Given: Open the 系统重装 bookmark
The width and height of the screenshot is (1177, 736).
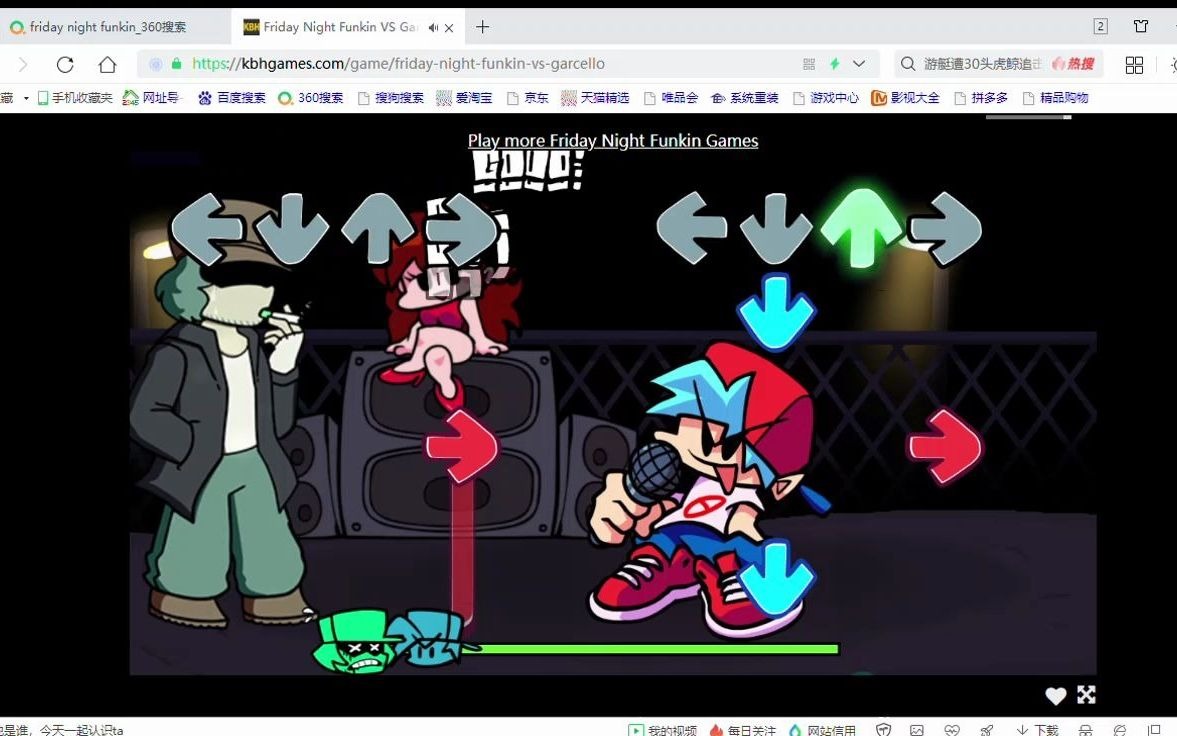Looking at the screenshot, I should click(745, 98).
